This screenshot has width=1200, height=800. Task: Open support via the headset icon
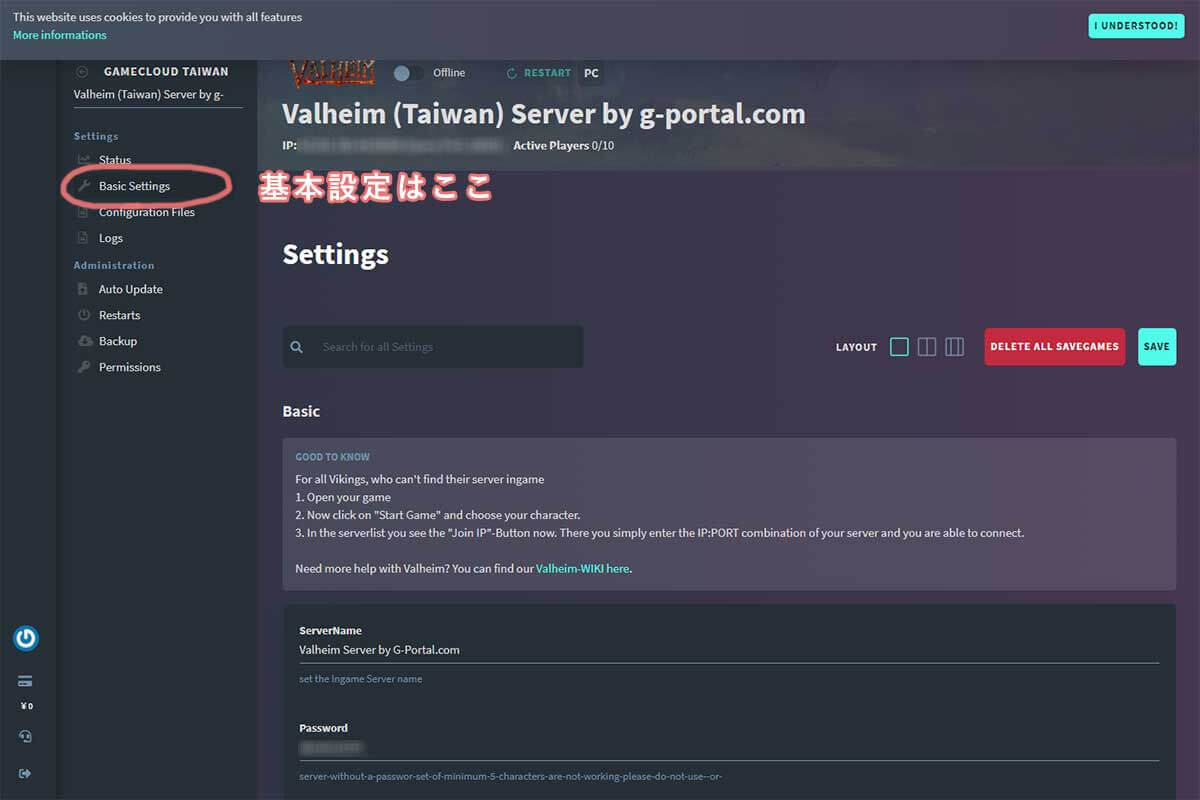click(x=25, y=736)
